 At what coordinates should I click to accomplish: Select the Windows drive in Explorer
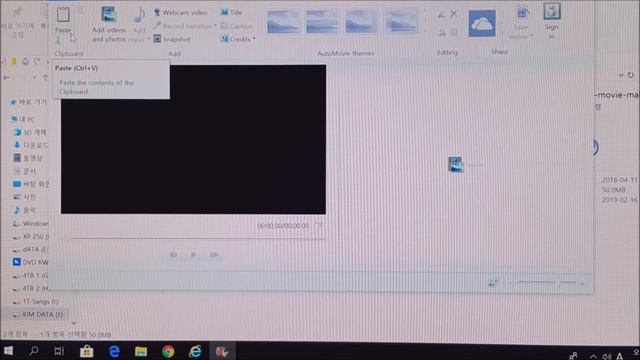click(x=31, y=224)
